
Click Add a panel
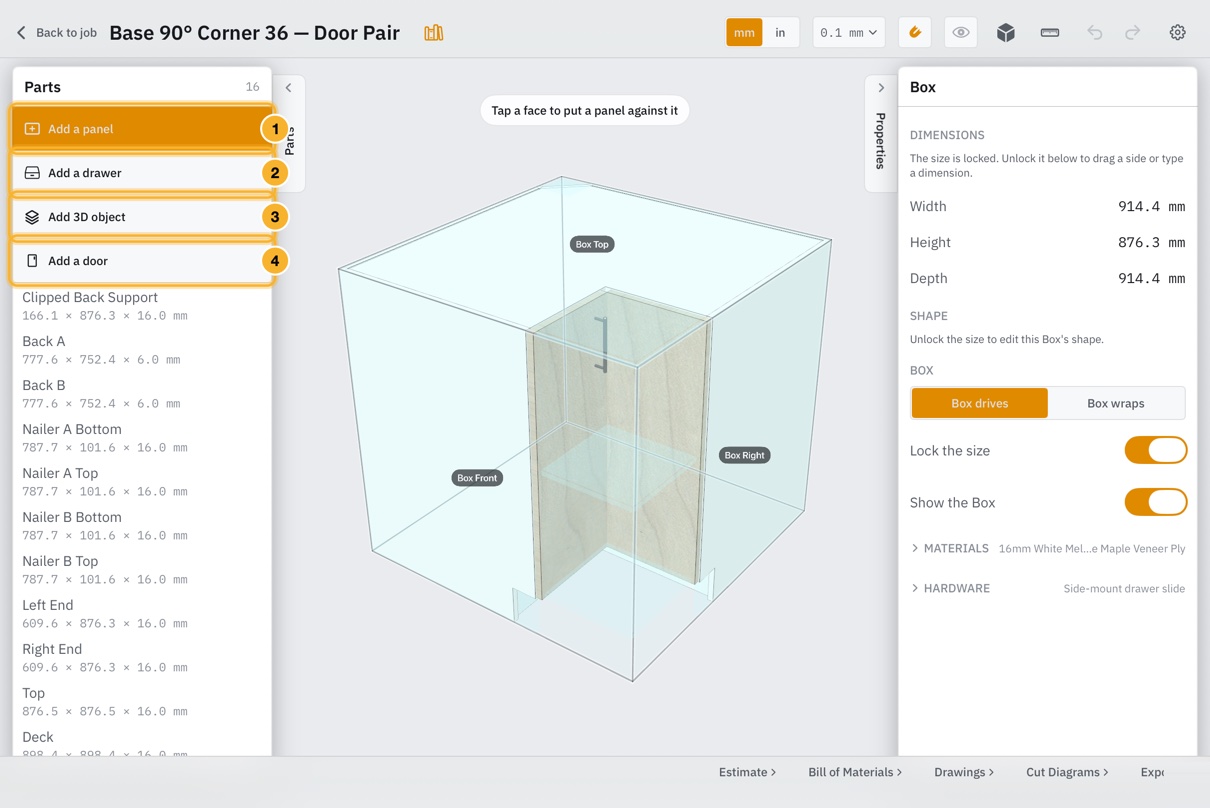tap(142, 129)
